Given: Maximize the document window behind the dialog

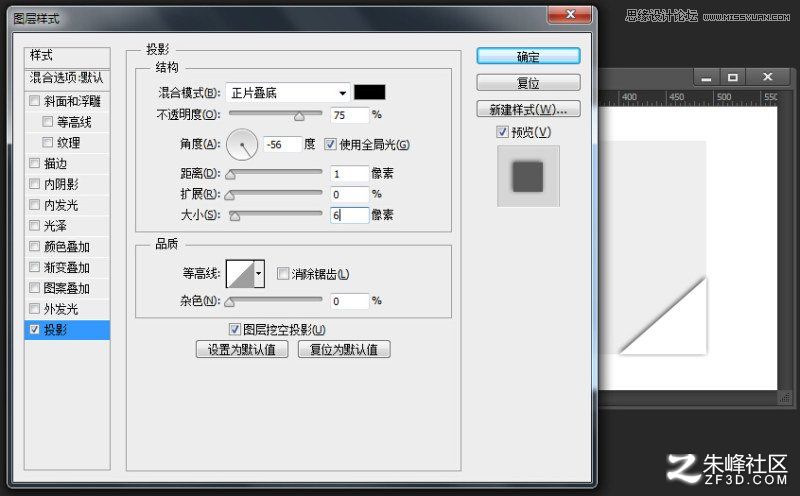Looking at the screenshot, I should (733, 78).
